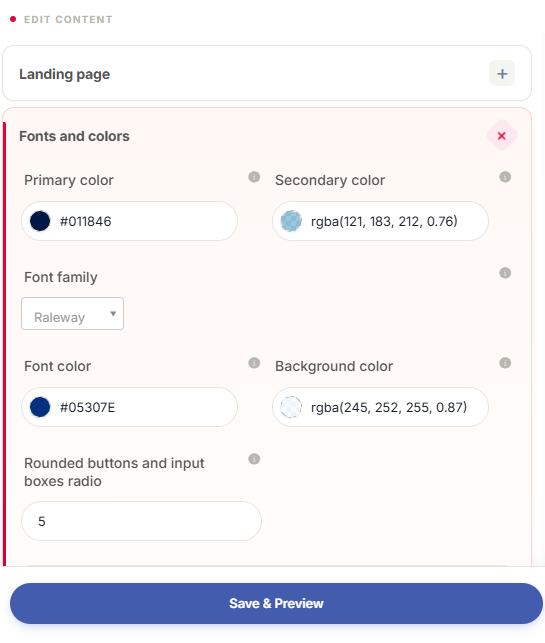Click the Save & Preview button
545x643 pixels.
tap(276, 603)
